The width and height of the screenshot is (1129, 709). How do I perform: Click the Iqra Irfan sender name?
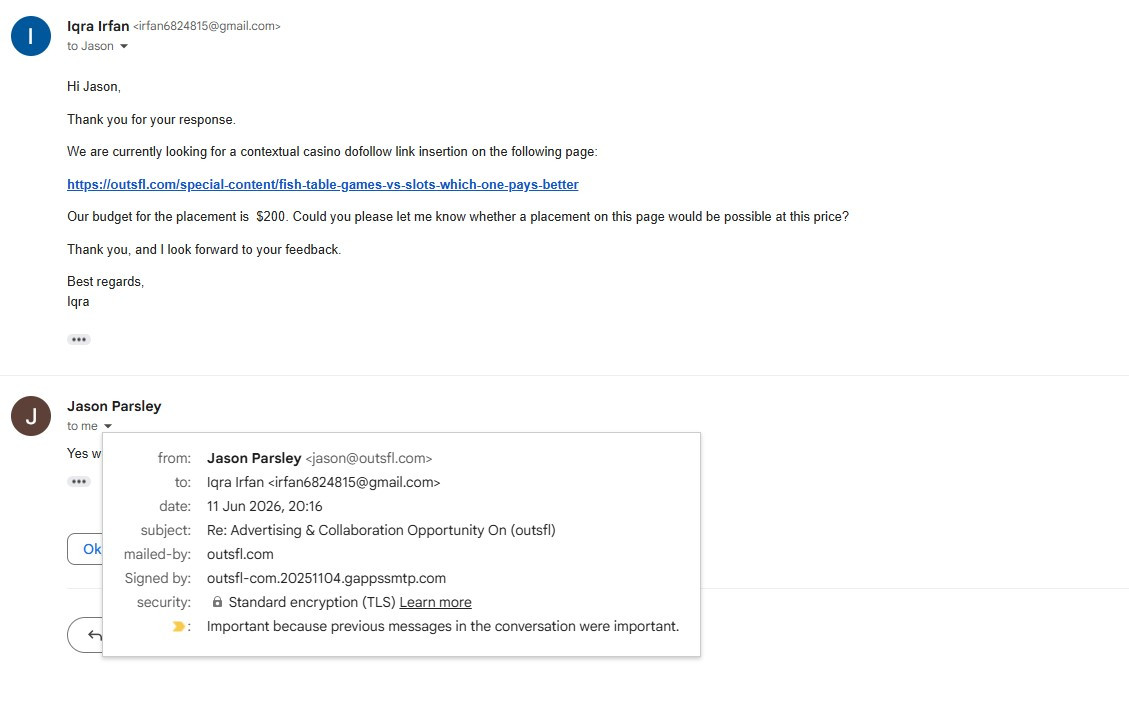[x=98, y=26]
